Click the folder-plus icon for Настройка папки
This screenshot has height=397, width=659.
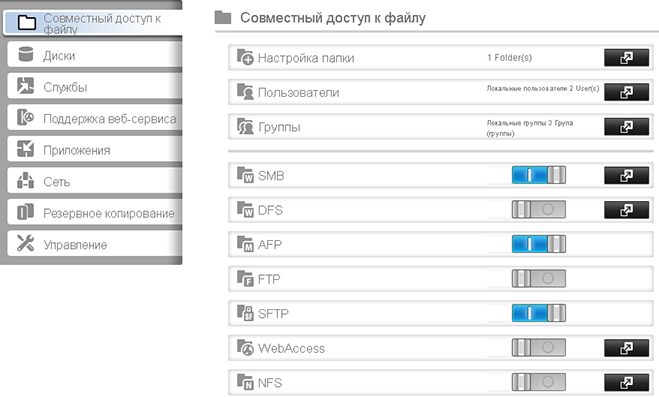click(245, 57)
